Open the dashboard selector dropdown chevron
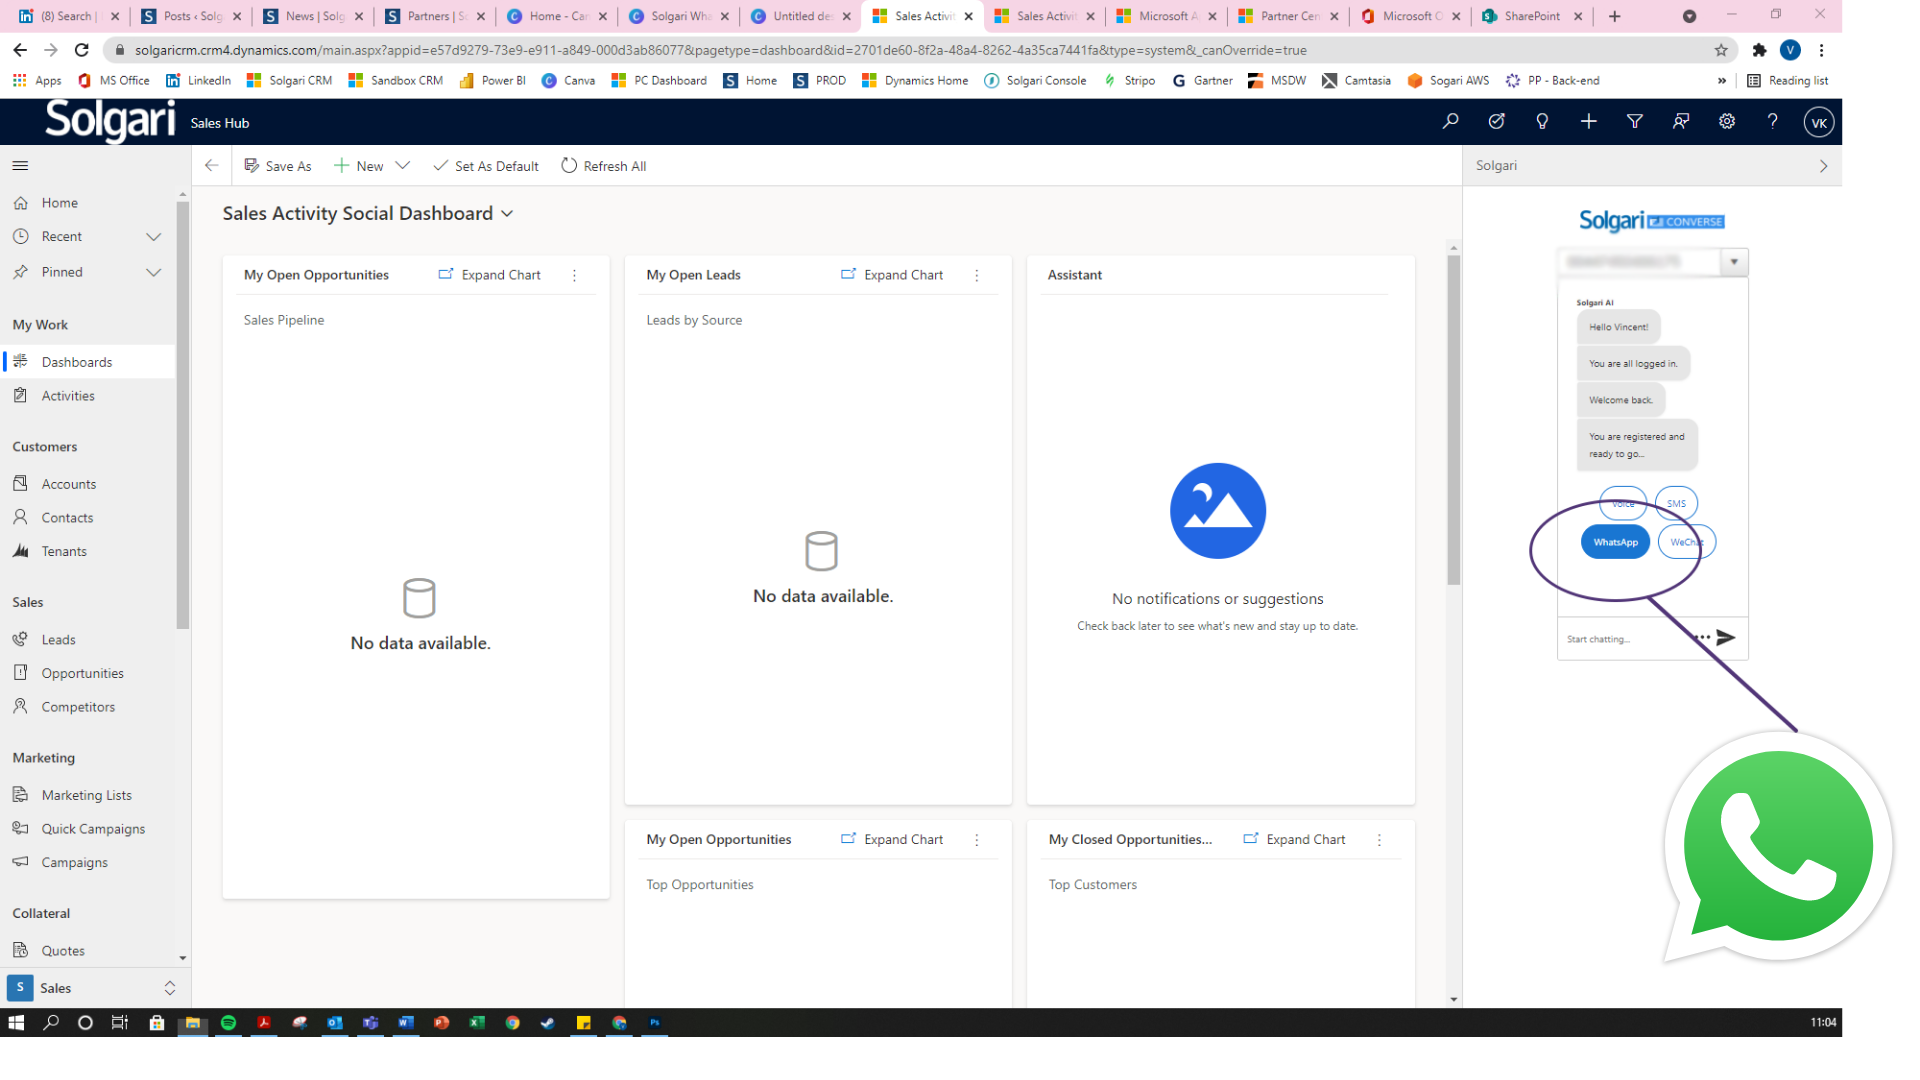 click(507, 214)
